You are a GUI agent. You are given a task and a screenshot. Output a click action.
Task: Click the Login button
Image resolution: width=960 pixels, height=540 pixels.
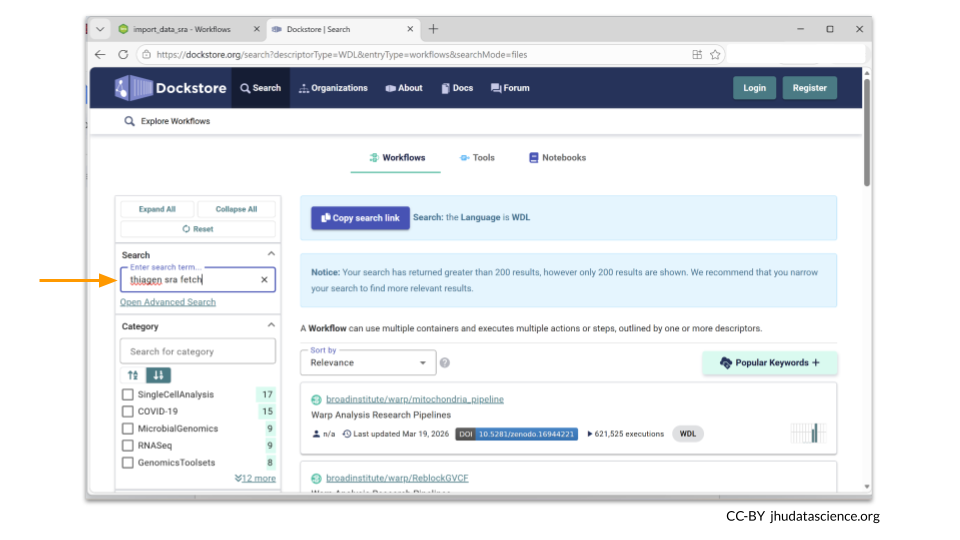(x=754, y=88)
